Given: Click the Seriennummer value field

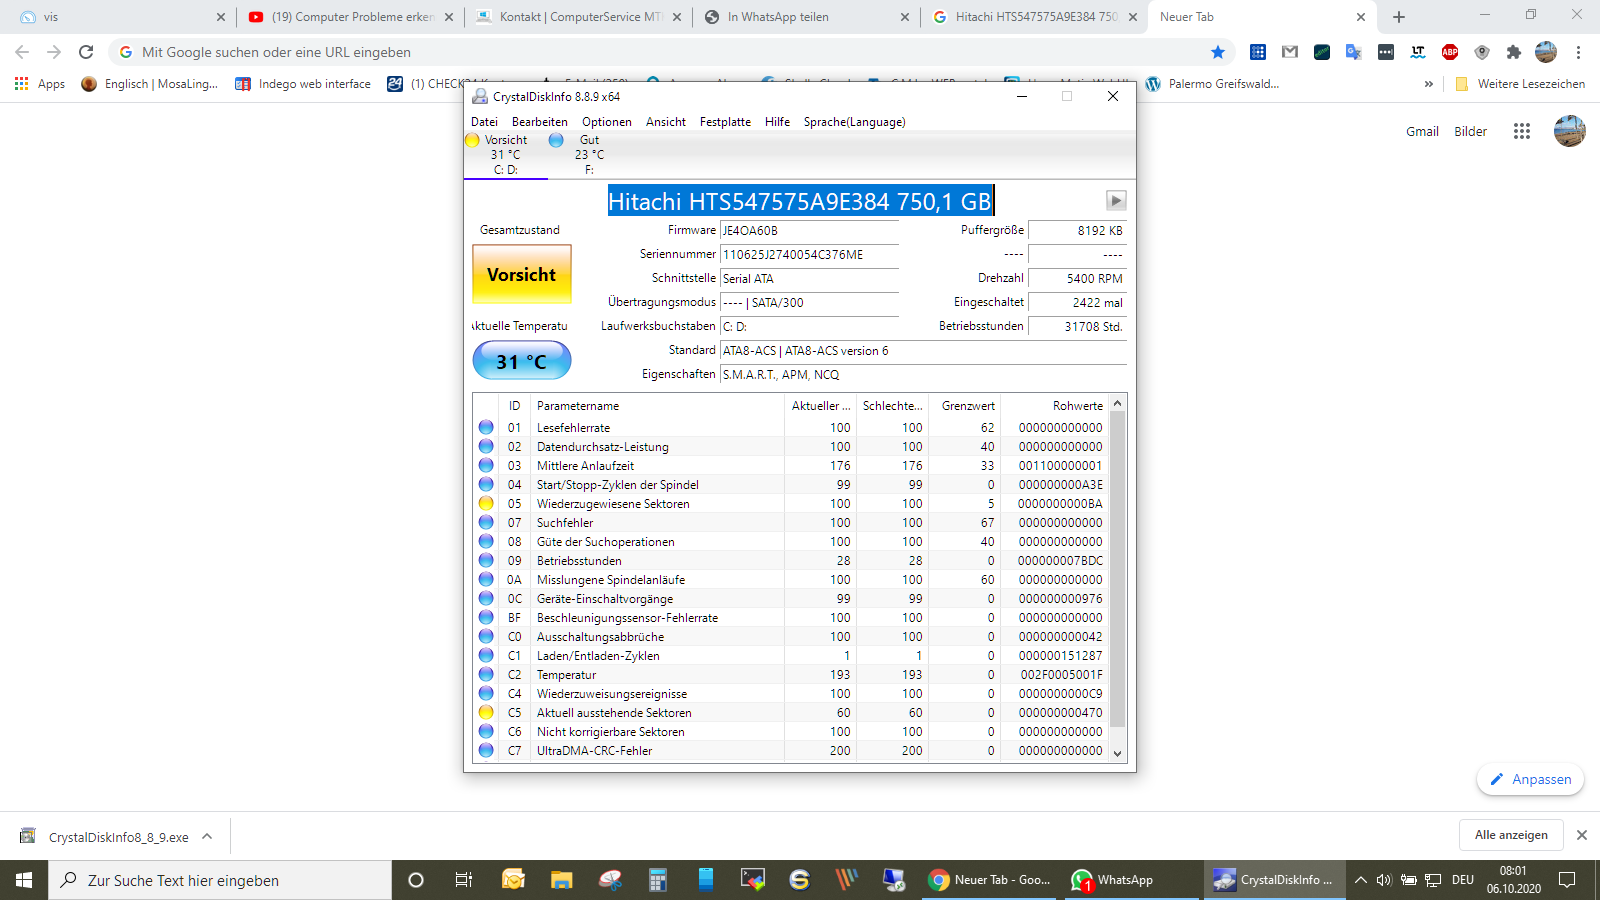Looking at the screenshot, I should [809, 255].
